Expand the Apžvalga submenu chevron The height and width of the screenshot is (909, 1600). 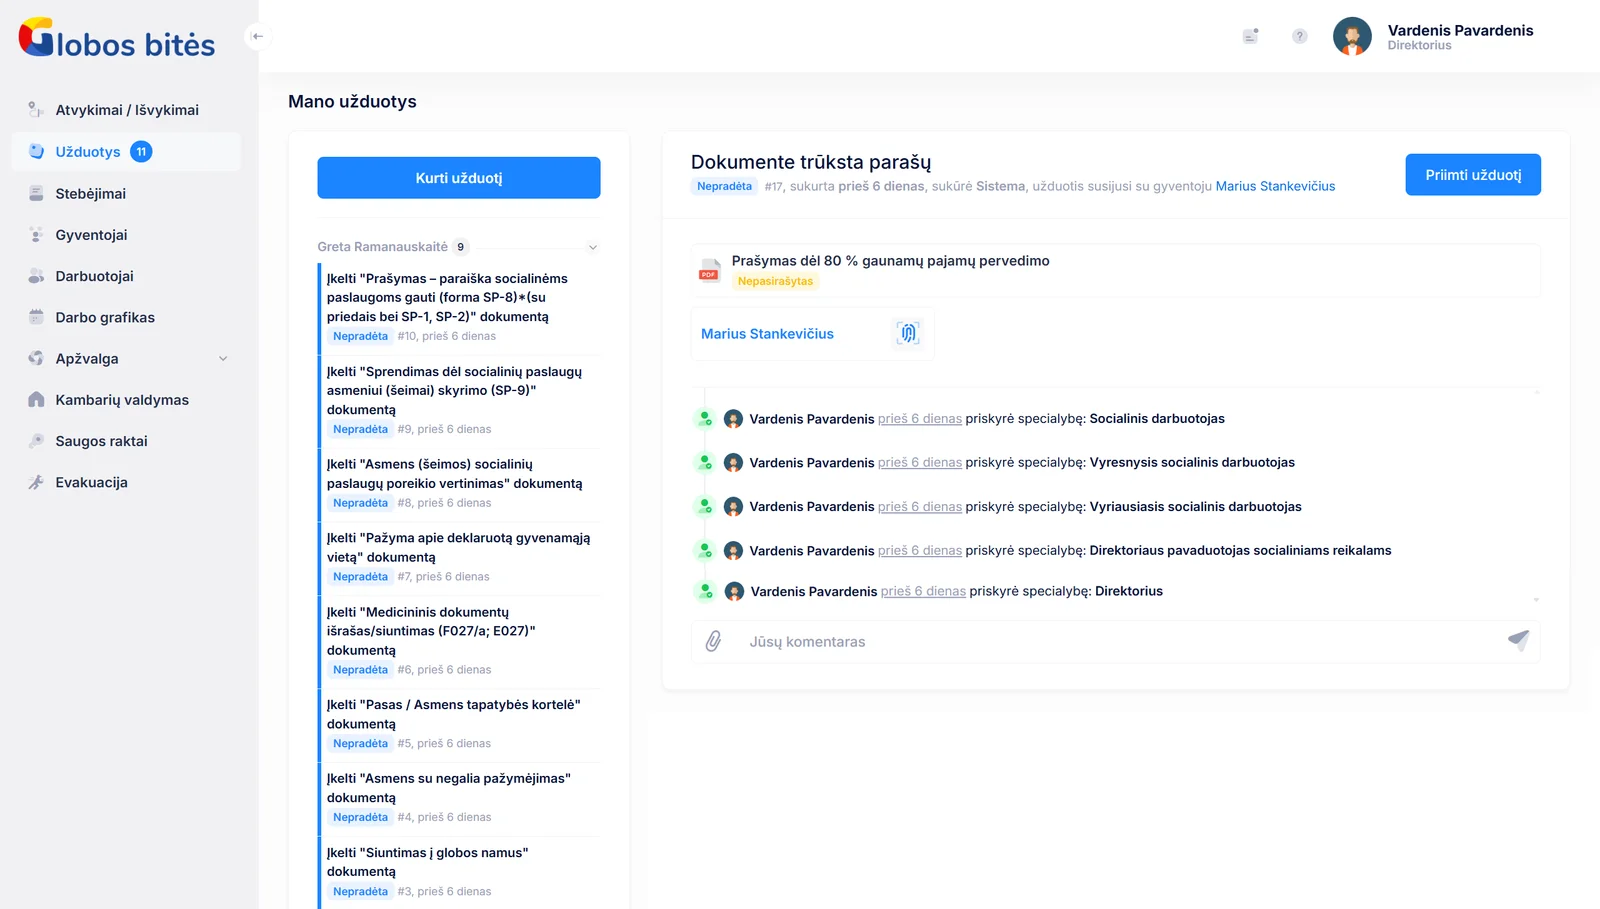click(x=223, y=359)
